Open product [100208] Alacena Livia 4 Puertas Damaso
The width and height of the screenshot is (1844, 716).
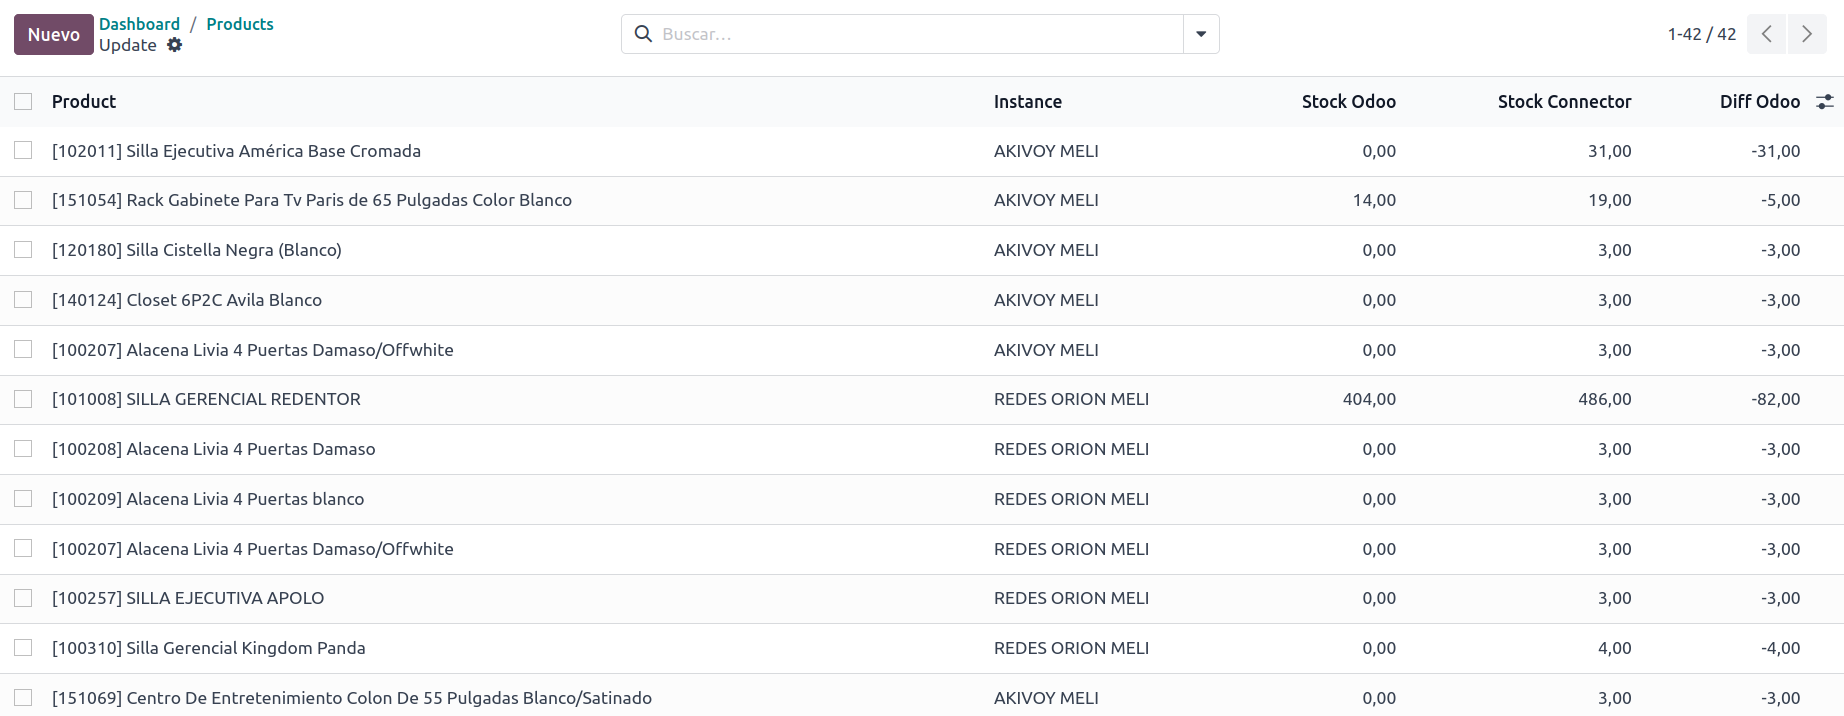tap(214, 449)
